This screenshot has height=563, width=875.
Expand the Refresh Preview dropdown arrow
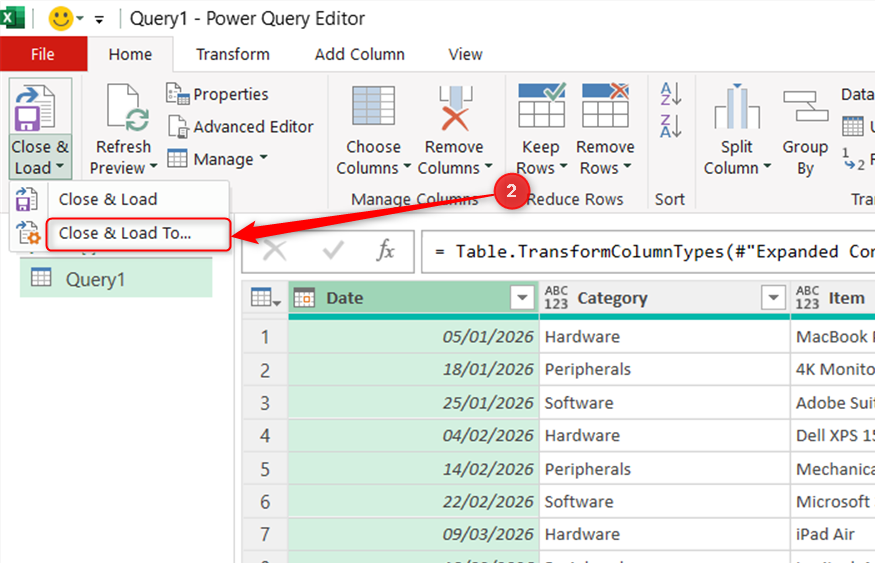point(153,166)
